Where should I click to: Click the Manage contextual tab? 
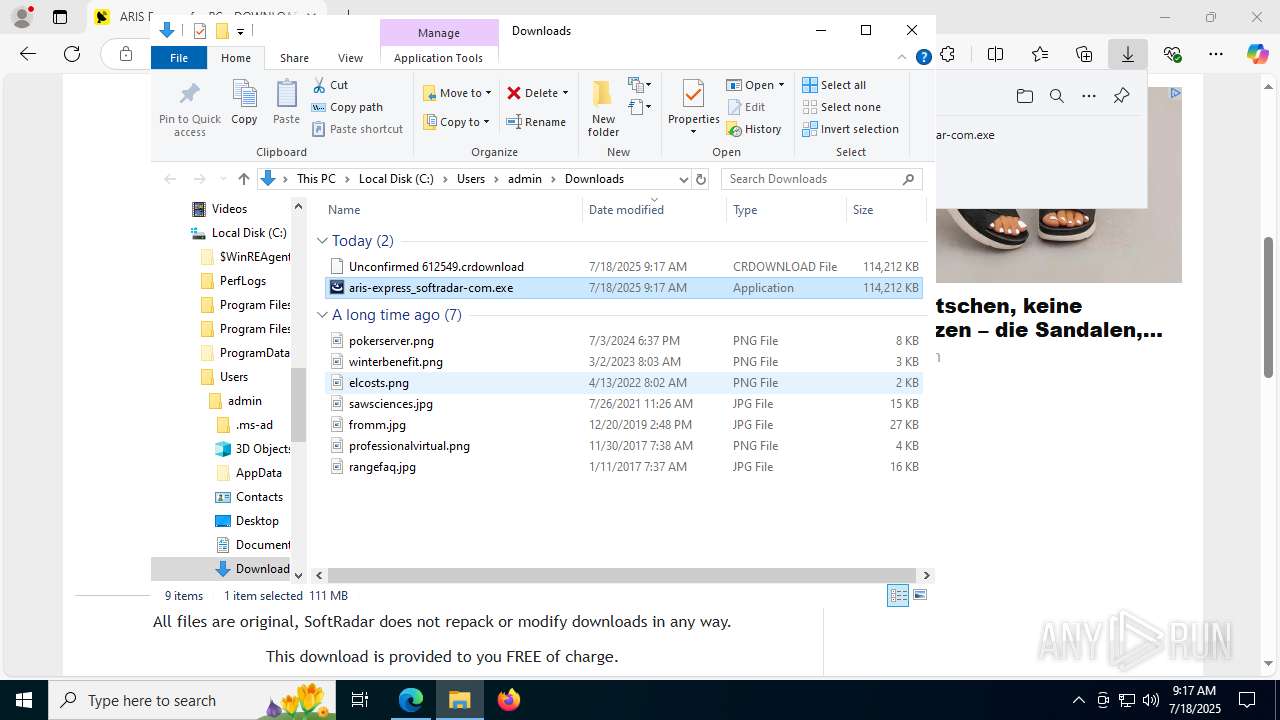438,33
